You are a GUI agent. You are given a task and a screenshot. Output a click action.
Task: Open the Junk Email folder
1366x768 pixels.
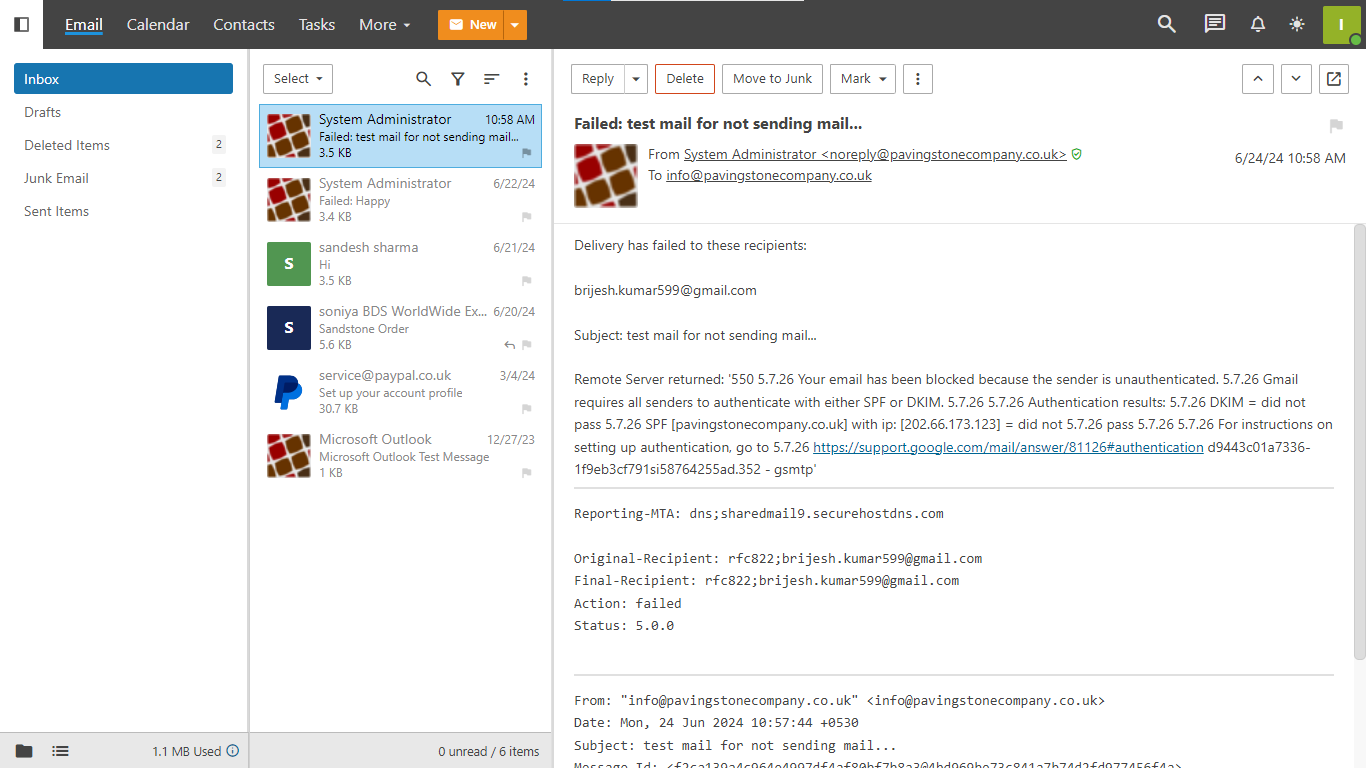click(x=57, y=178)
